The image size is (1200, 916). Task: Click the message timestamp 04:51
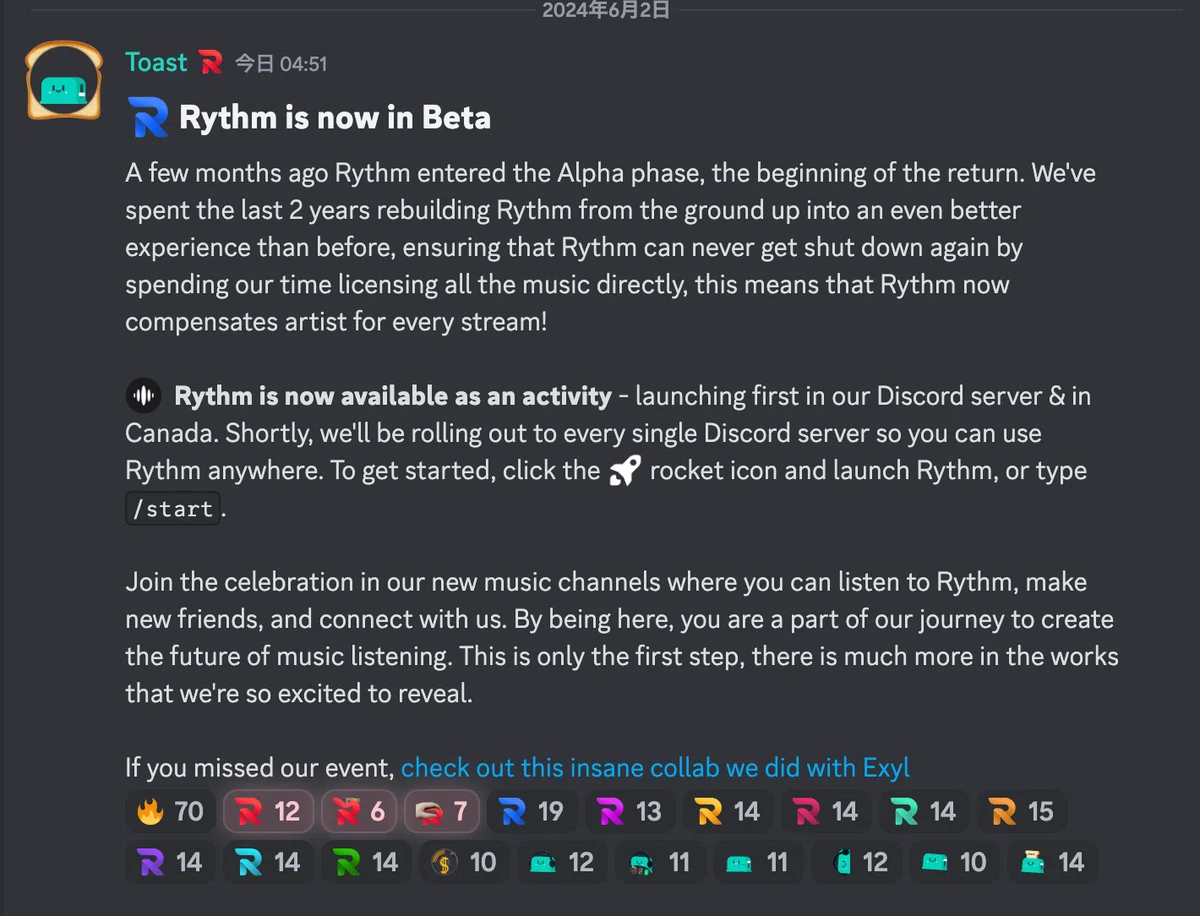(280, 64)
